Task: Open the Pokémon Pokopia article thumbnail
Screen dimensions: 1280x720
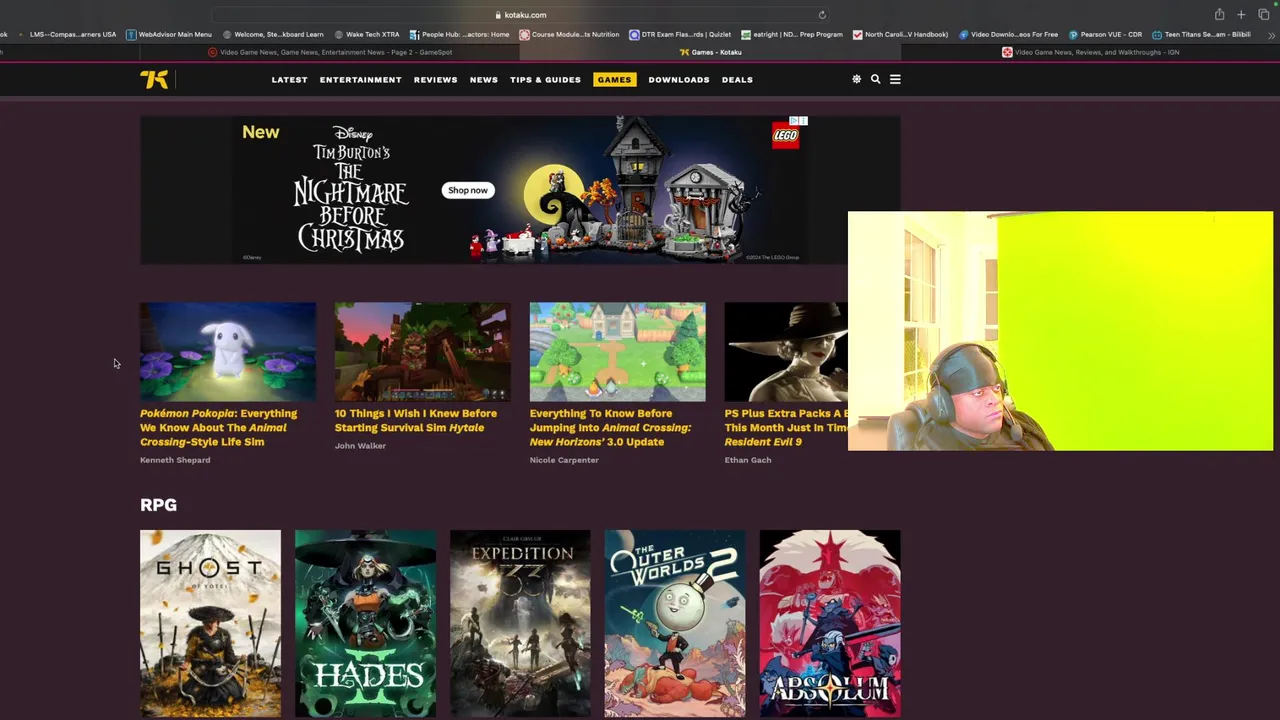Action: point(228,352)
